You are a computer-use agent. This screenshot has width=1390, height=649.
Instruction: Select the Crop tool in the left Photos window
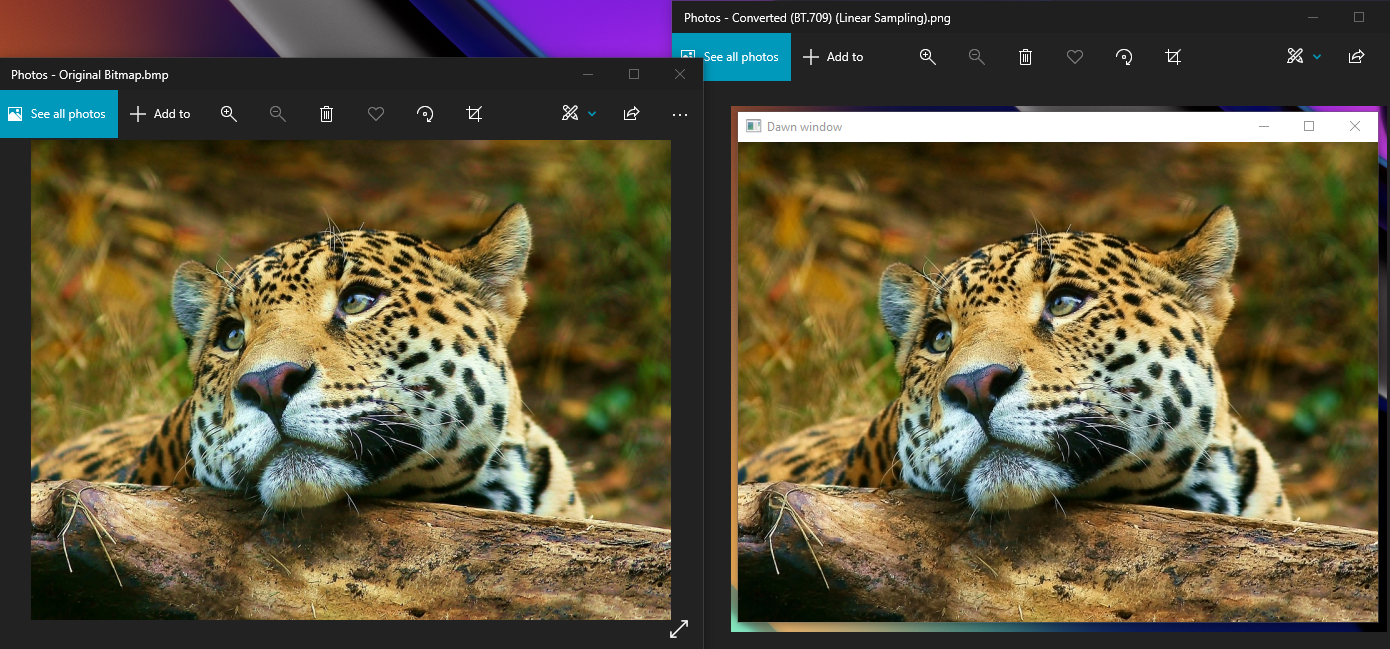point(474,114)
